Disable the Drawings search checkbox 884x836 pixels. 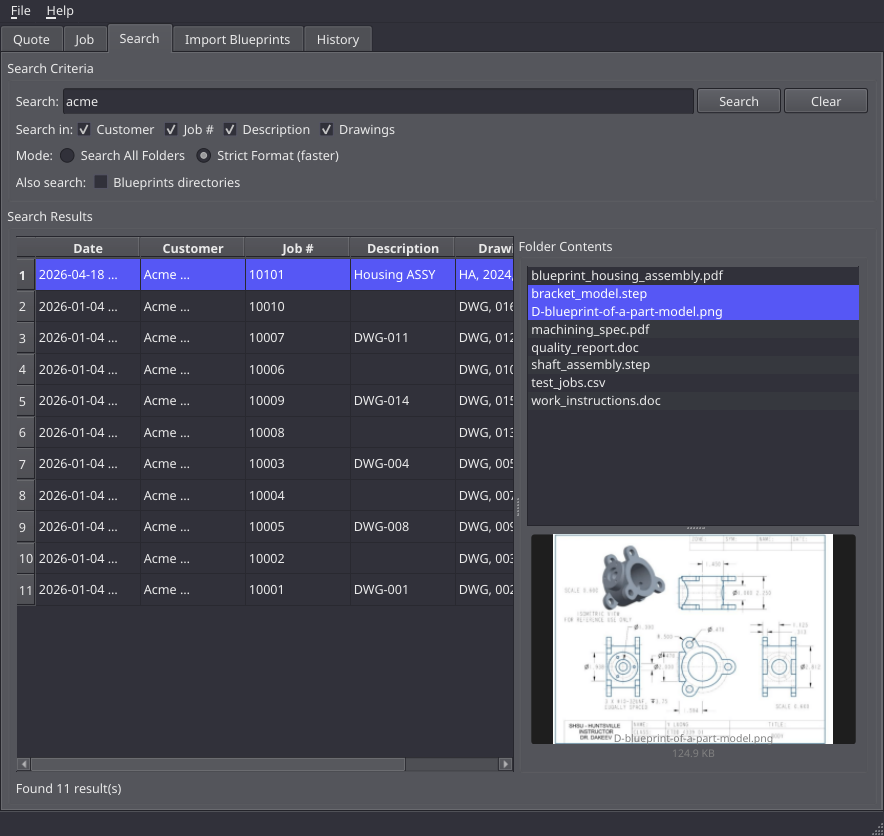coord(326,130)
